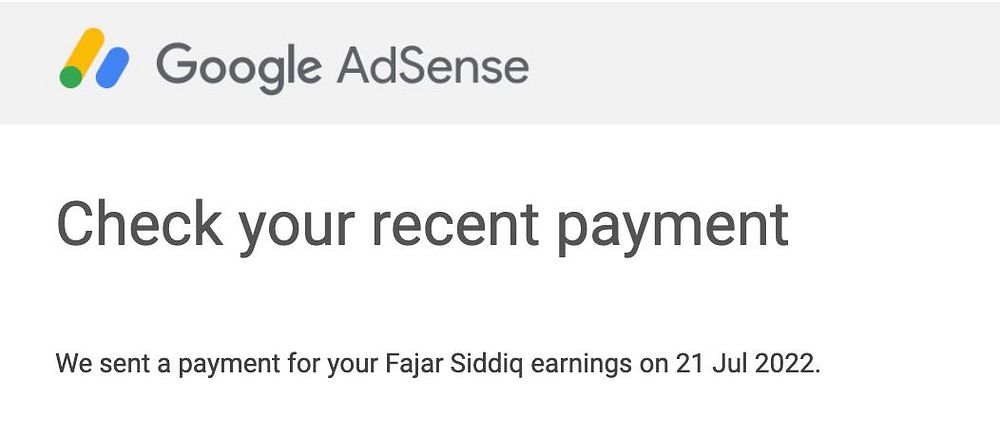Click the Google AdSense logo icon

pyautogui.click(x=94, y=58)
